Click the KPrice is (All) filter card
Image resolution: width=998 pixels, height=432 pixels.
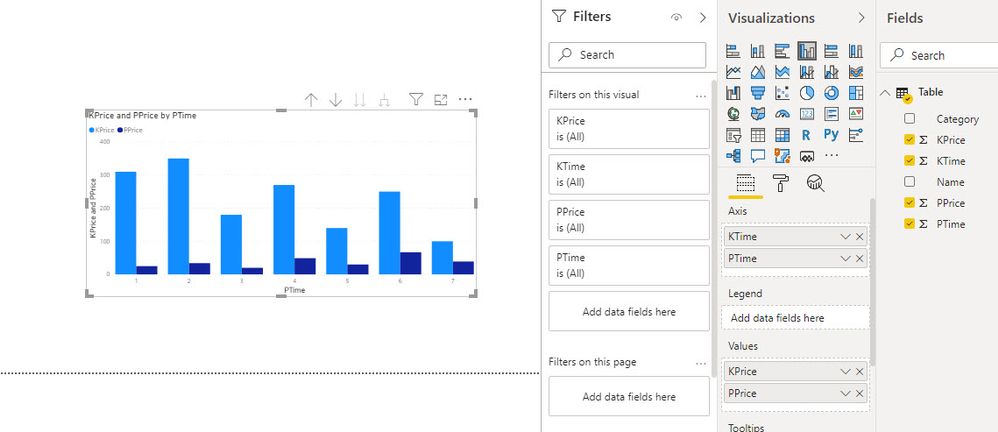coord(629,129)
